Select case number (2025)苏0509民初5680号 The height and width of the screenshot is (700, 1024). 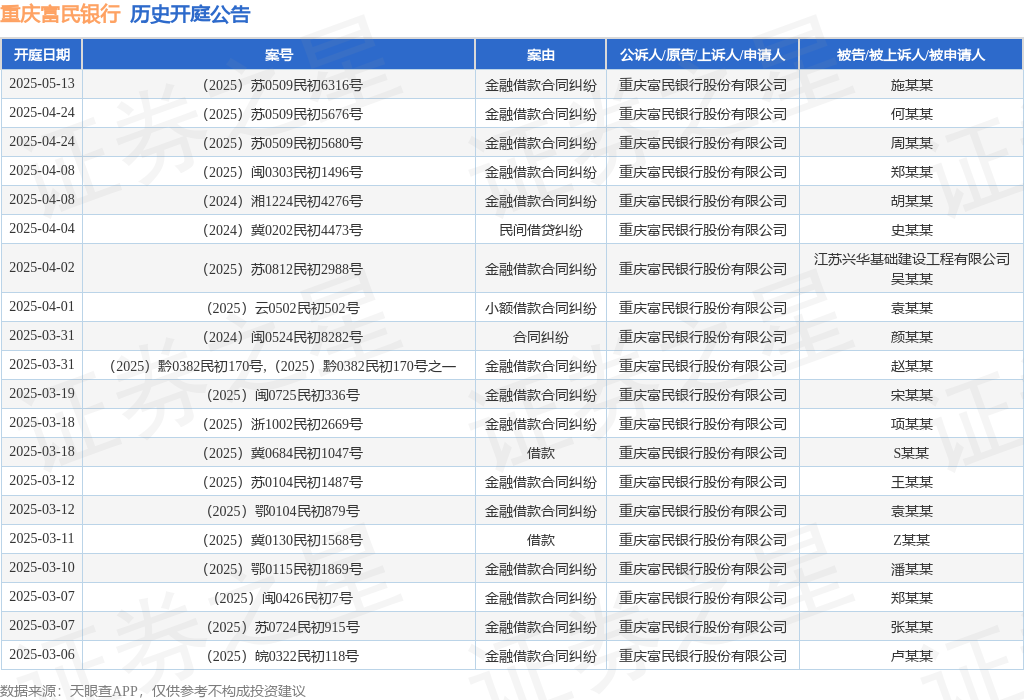(283, 143)
